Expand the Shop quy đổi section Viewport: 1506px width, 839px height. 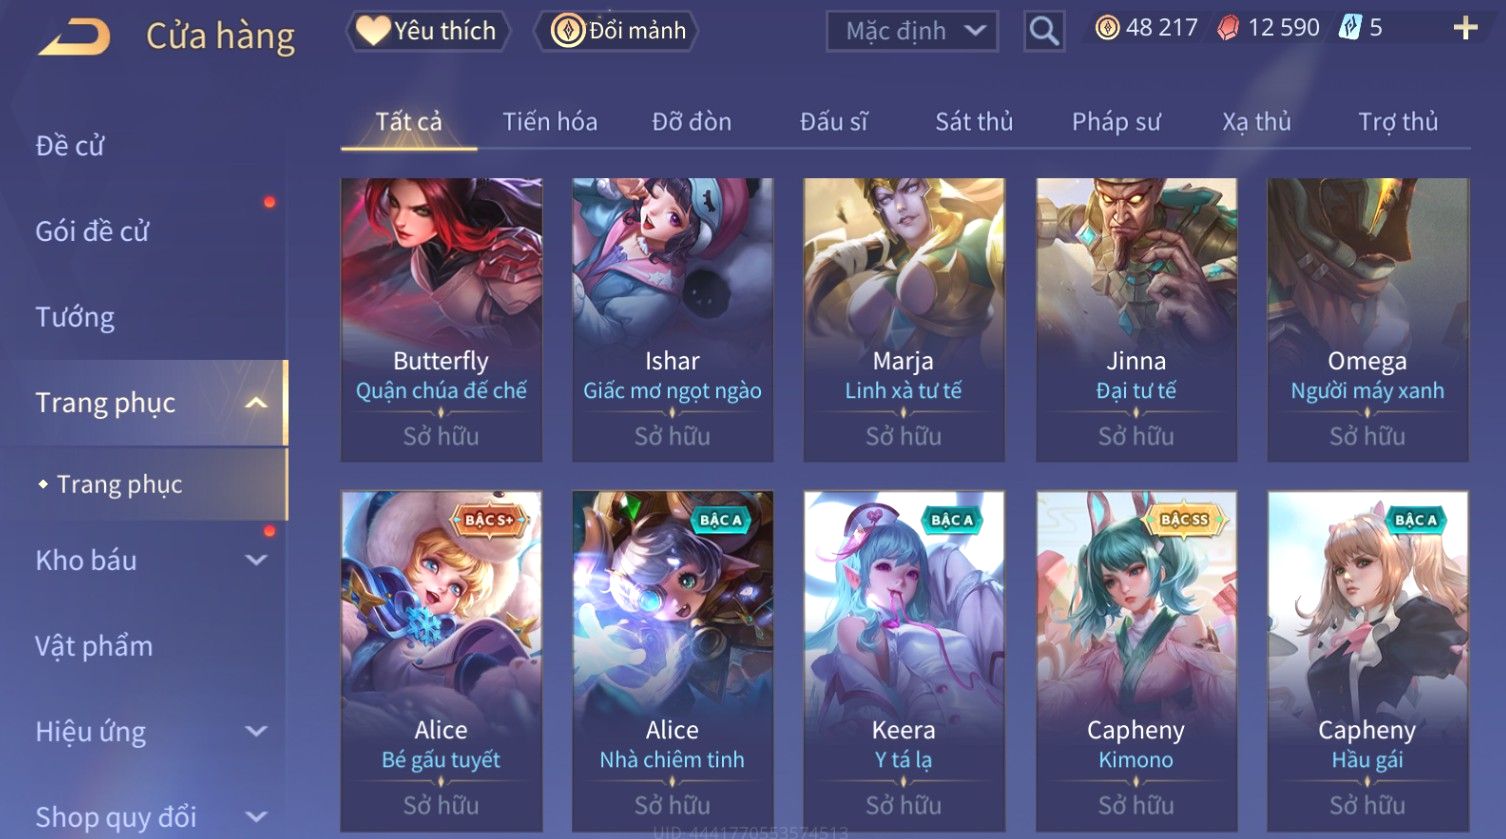256,818
